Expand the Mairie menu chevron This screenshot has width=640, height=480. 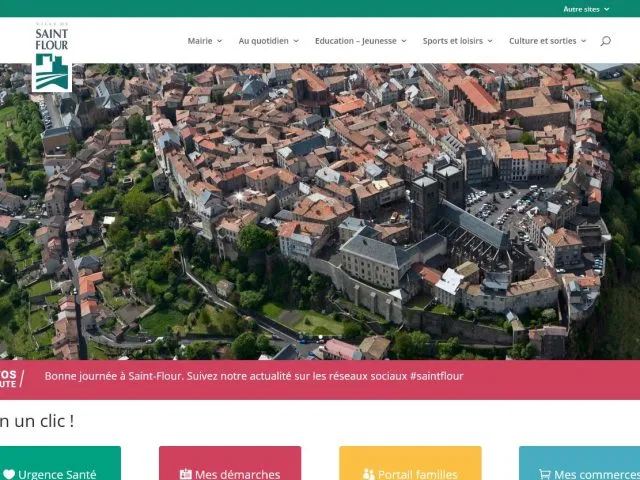point(221,41)
